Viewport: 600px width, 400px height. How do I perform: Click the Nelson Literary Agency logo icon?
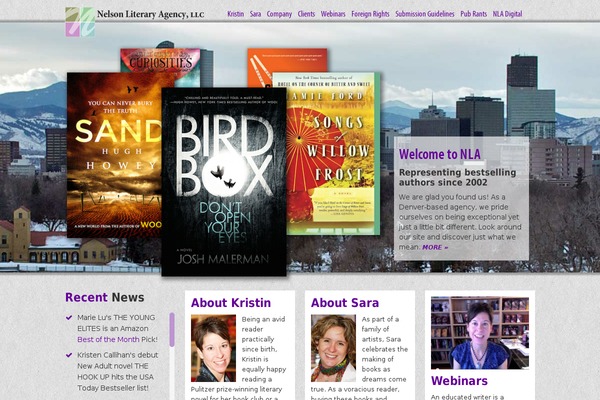[80, 22]
